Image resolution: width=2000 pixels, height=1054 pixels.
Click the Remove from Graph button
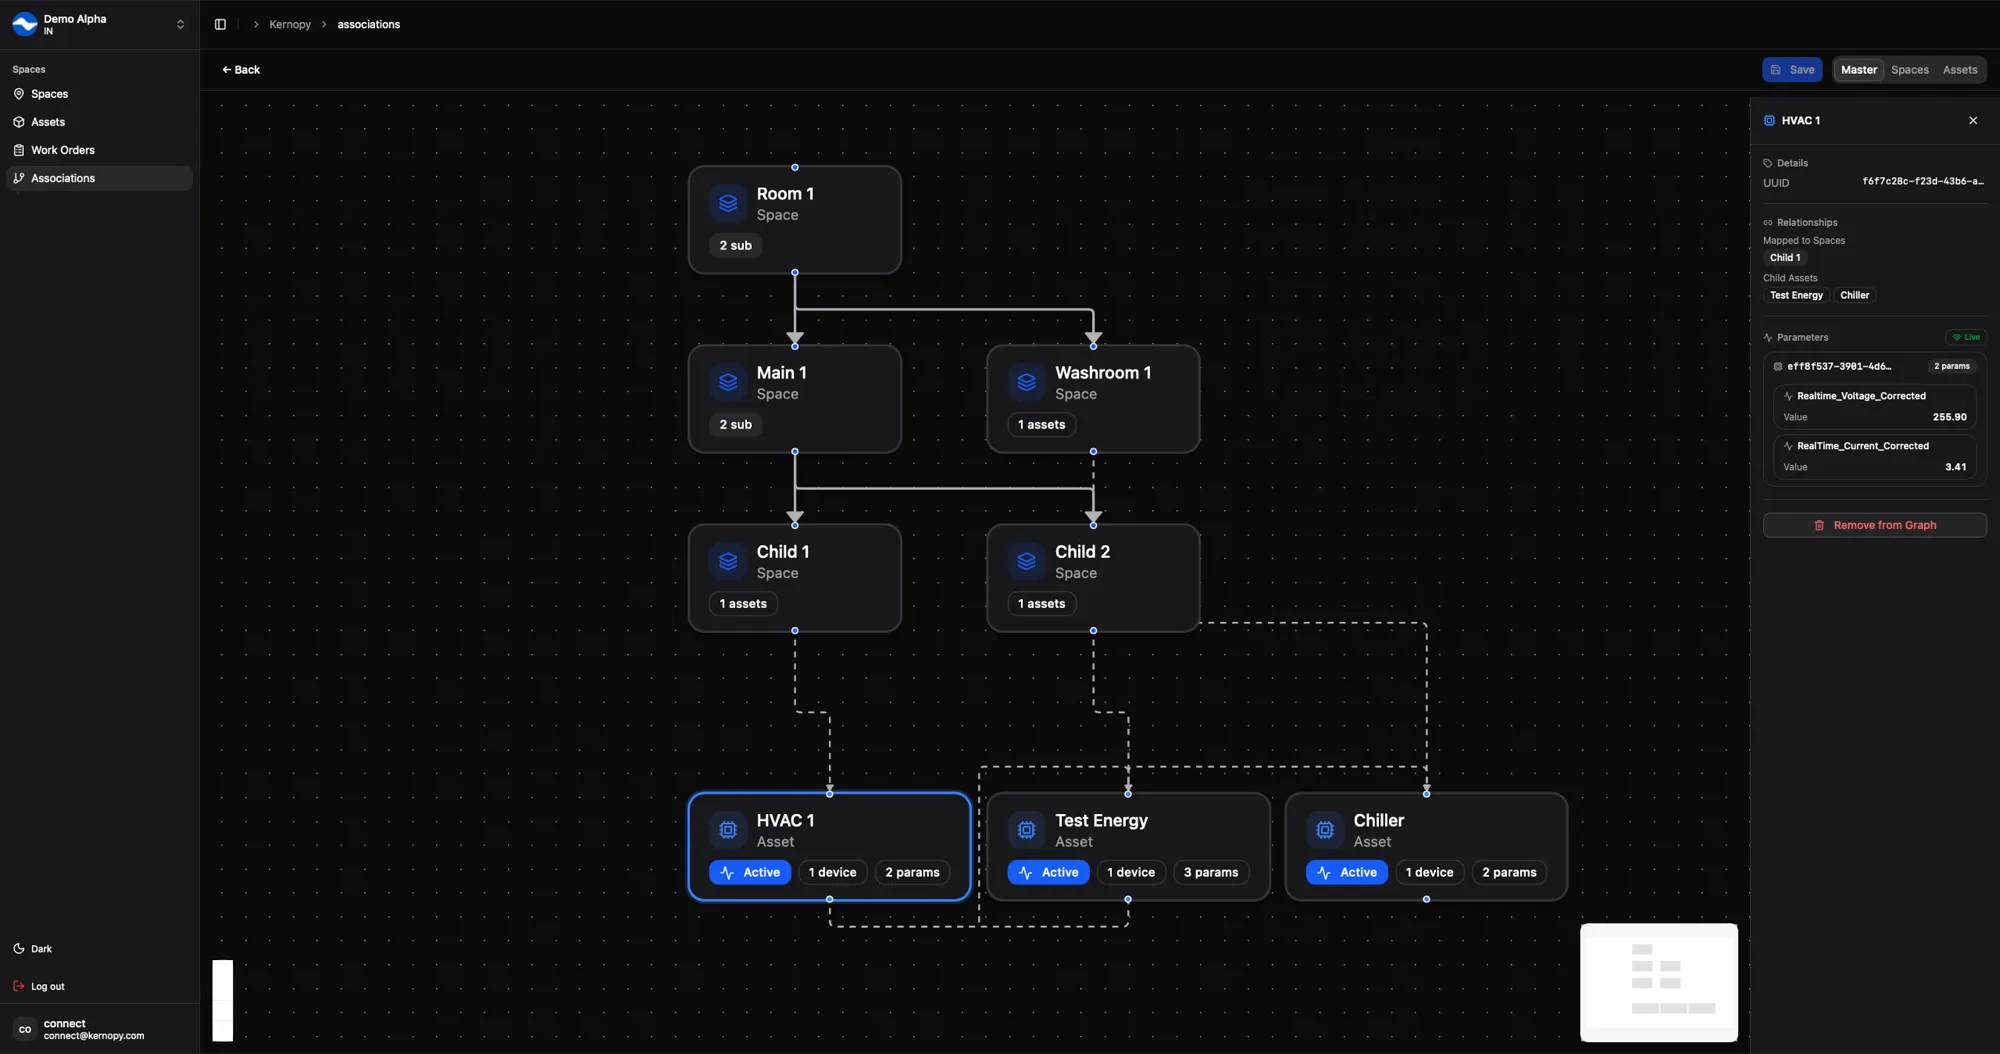(x=1875, y=525)
